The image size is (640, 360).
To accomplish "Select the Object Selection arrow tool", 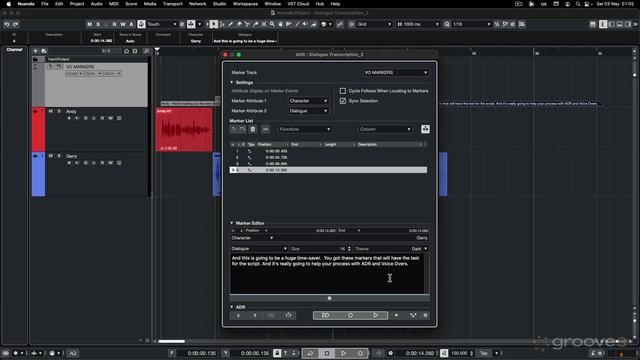I will tap(213, 24).
